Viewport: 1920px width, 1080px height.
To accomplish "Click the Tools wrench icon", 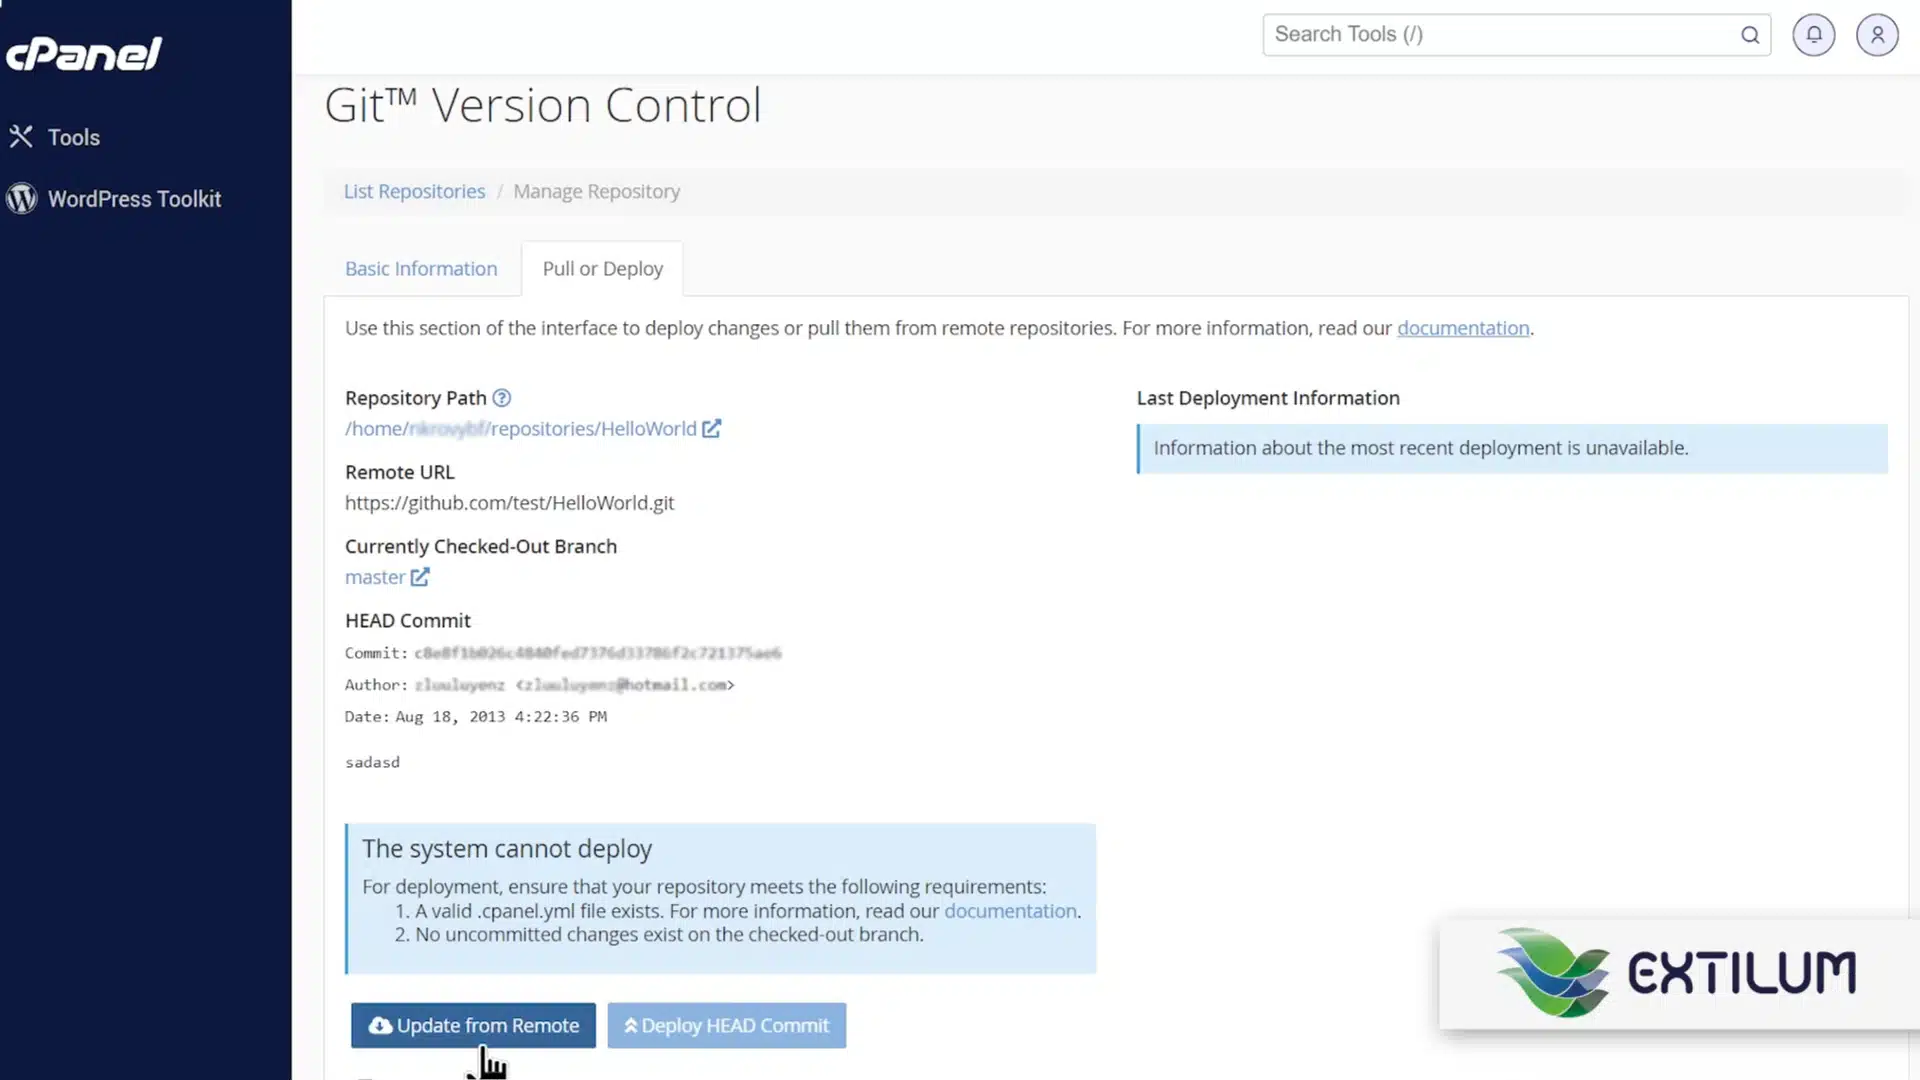I will pos(21,137).
